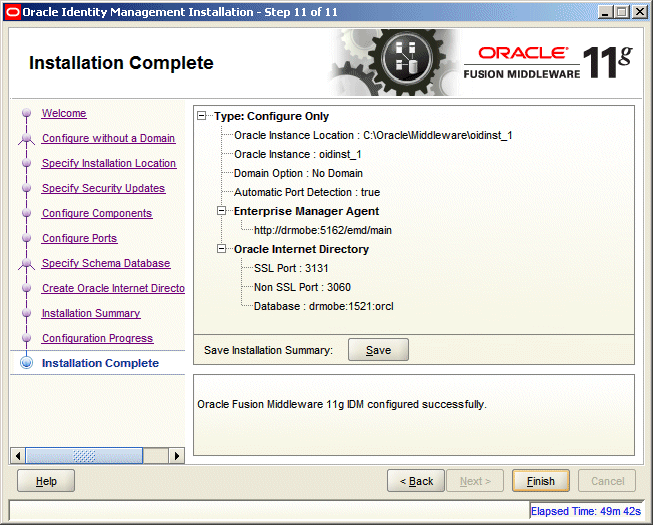
Task: Go to Configure Components step
Action: pos(97,213)
